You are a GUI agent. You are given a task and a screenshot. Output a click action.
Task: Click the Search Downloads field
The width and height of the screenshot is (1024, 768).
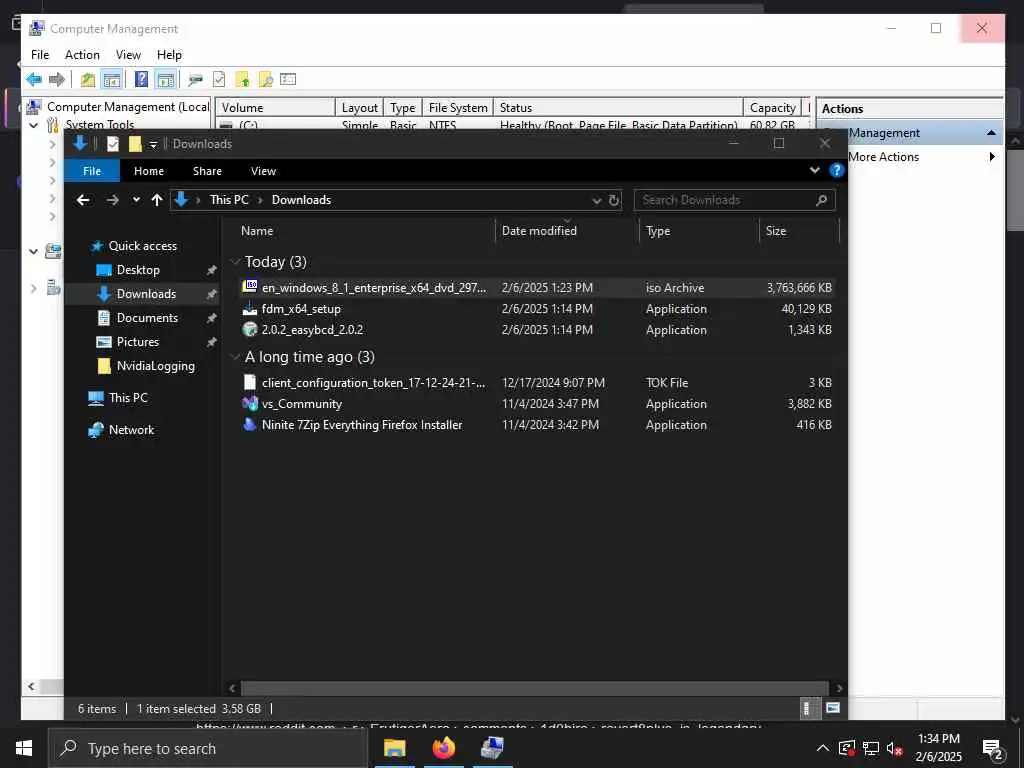click(x=735, y=200)
